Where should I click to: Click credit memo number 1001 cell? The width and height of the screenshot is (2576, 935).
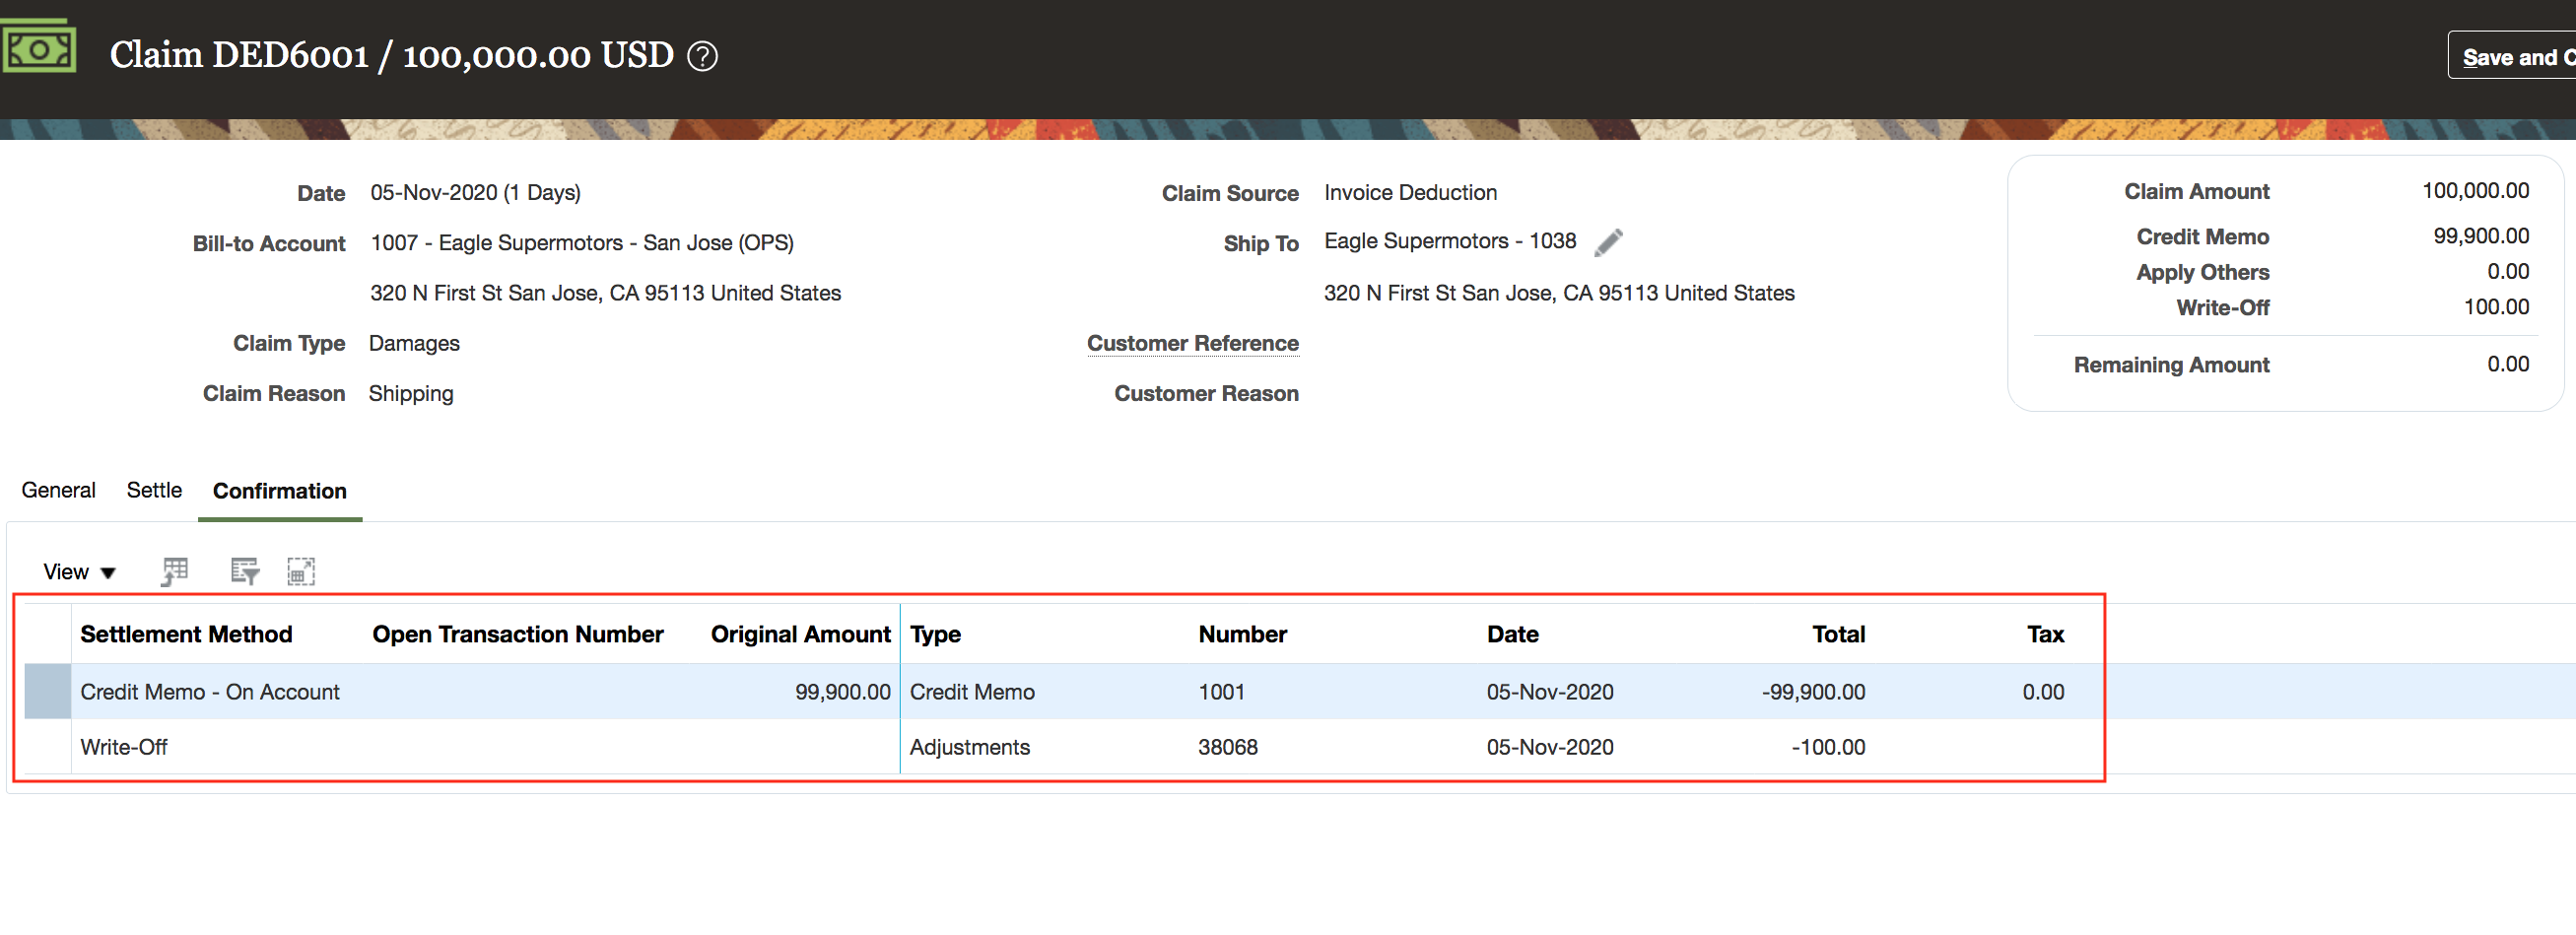1221,692
